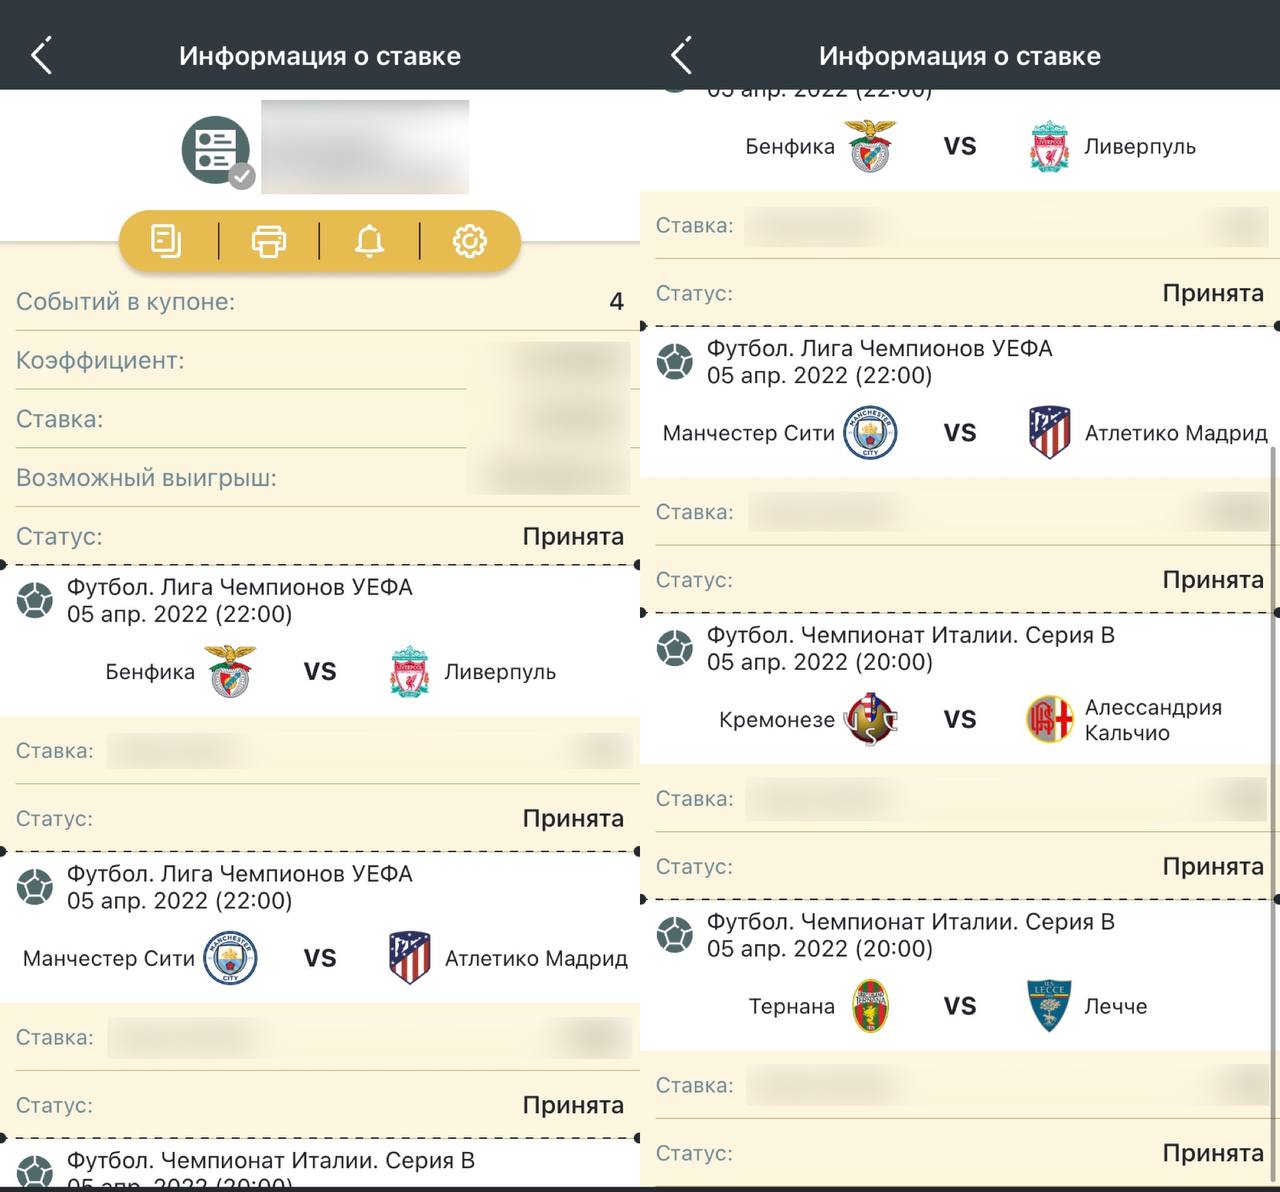Tap the printer icon in yellow toolbar
This screenshot has width=1280, height=1192.
[268, 241]
